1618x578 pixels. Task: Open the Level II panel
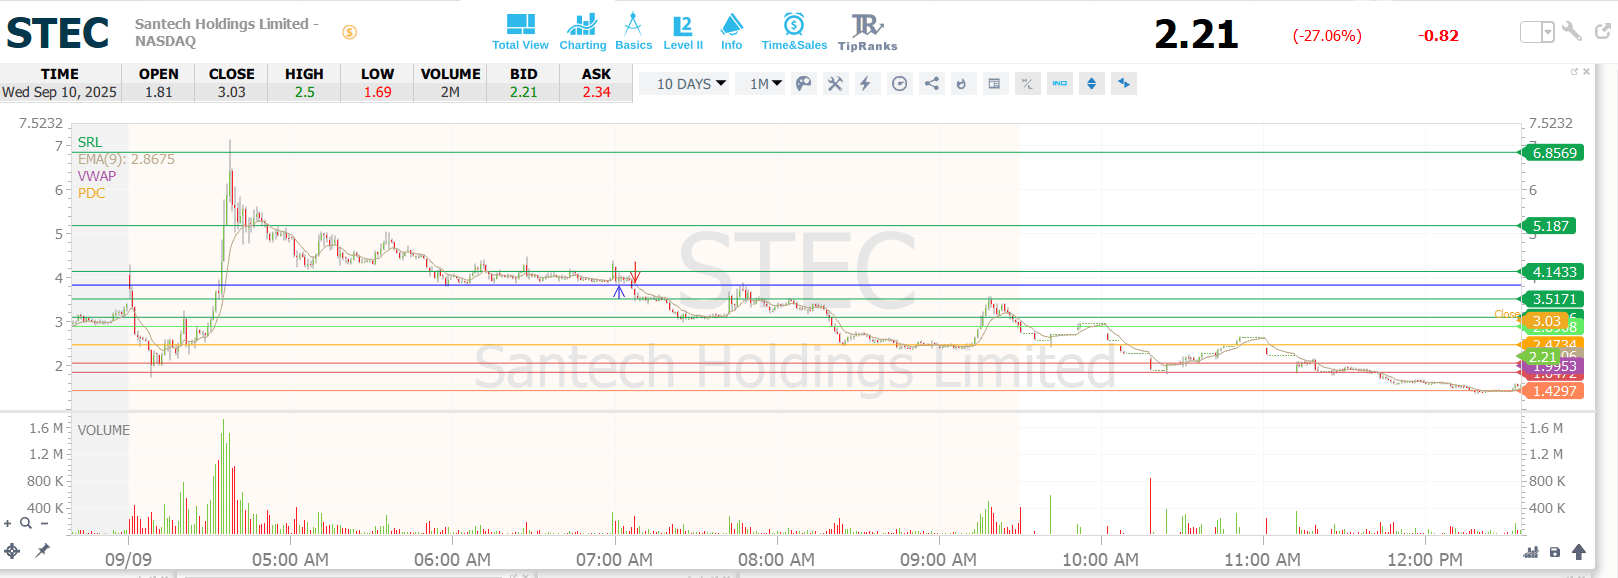[683, 32]
